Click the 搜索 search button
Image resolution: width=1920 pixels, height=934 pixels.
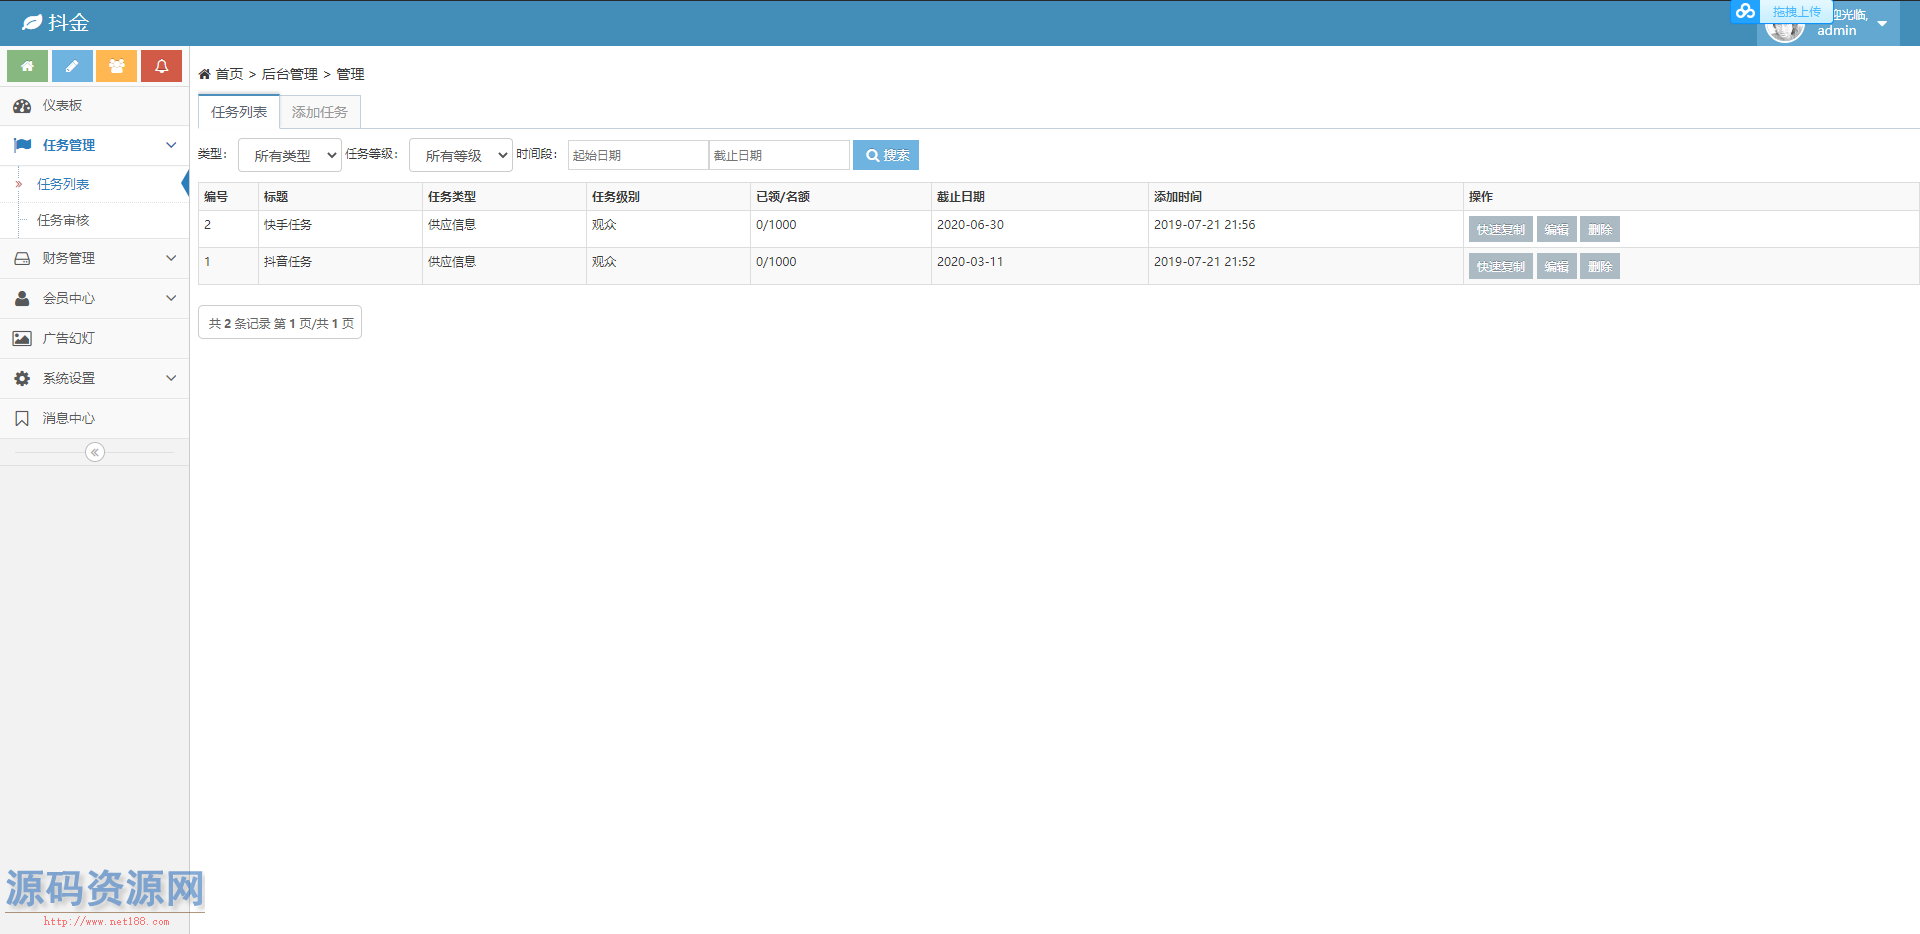click(886, 155)
